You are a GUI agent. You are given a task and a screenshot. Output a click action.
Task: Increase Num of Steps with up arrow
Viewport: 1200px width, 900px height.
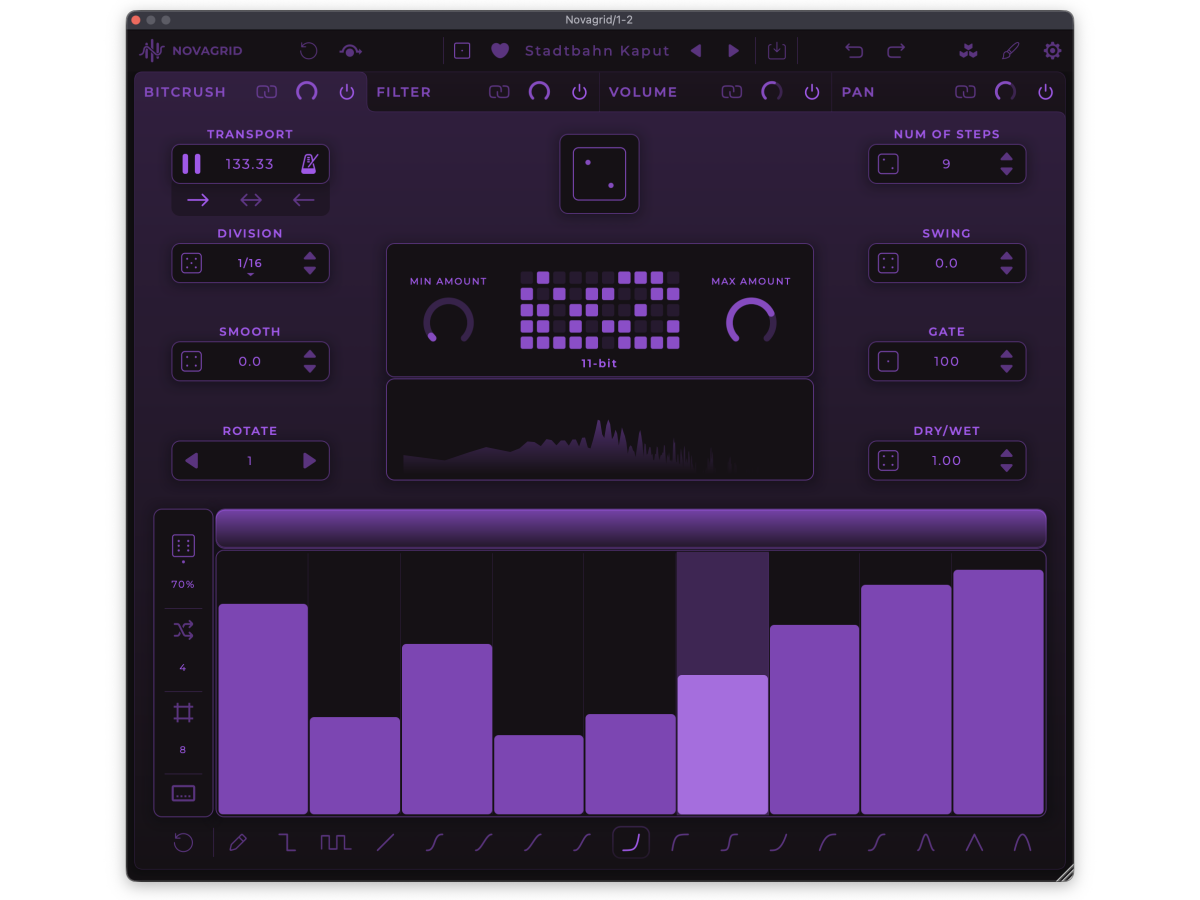coord(1007,157)
